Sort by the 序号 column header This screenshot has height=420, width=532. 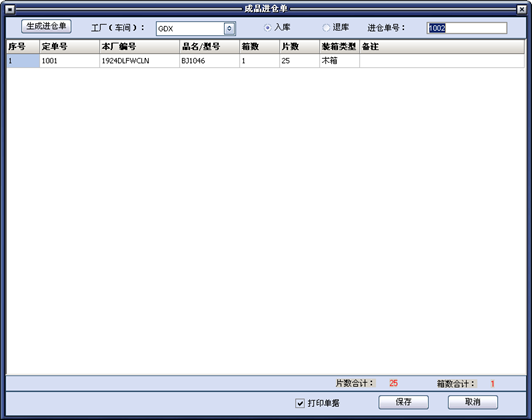(23, 46)
